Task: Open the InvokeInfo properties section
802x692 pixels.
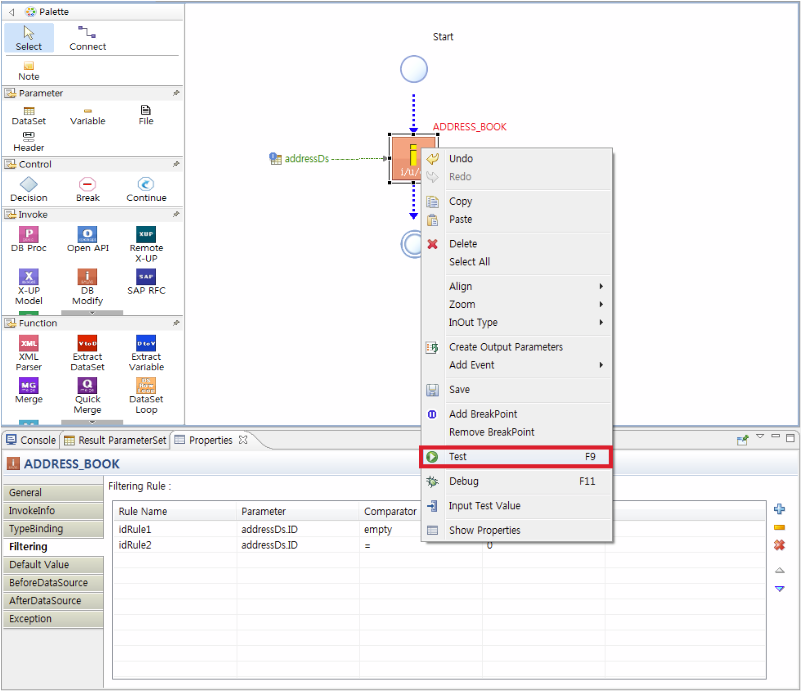Action: click(x=53, y=510)
